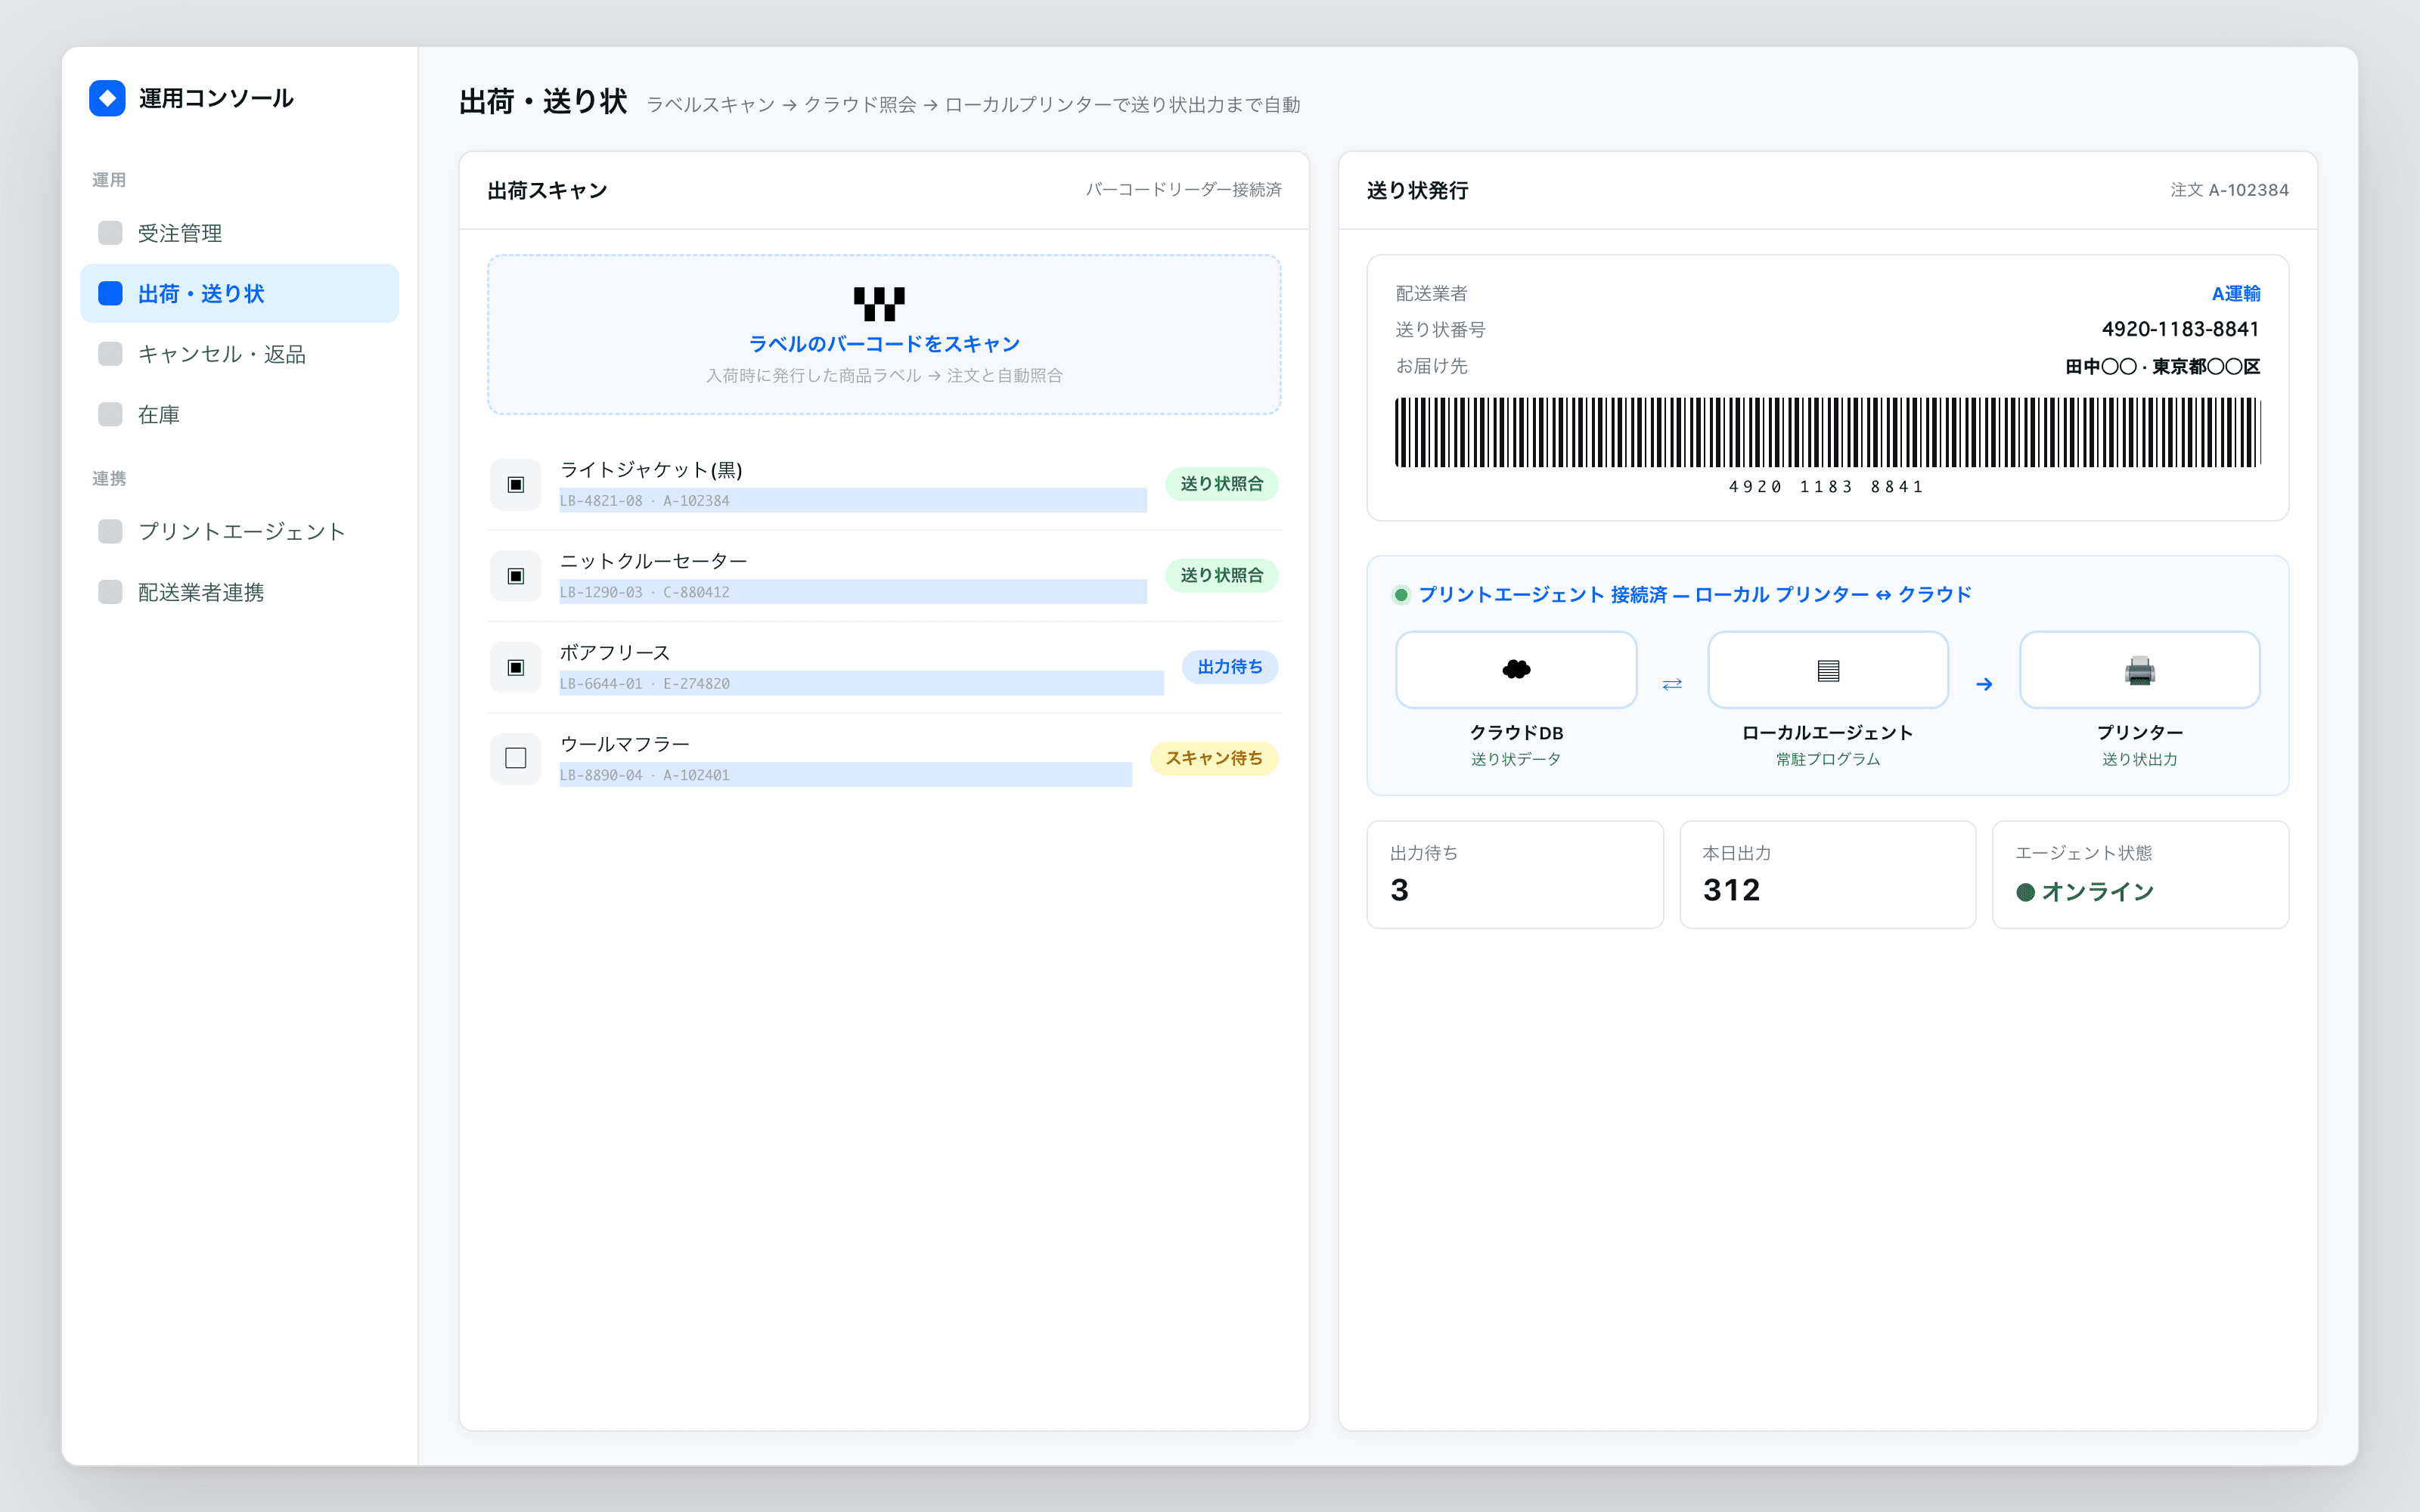2420x1512 pixels.
Task: Click the 出力待ち badge for ボアフリース
Action: 1230,667
